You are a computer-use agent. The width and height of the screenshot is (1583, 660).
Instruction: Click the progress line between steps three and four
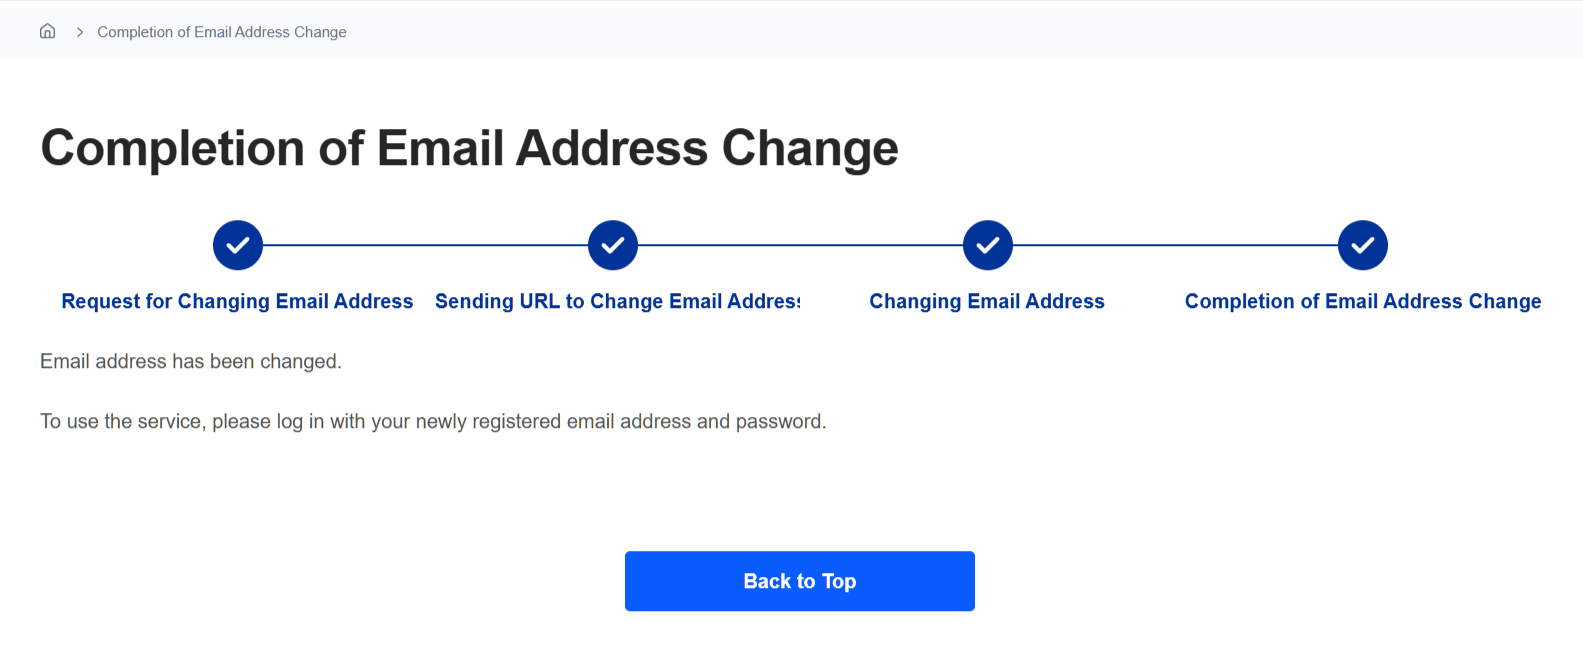pyautogui.click(x=1175, y=245)
